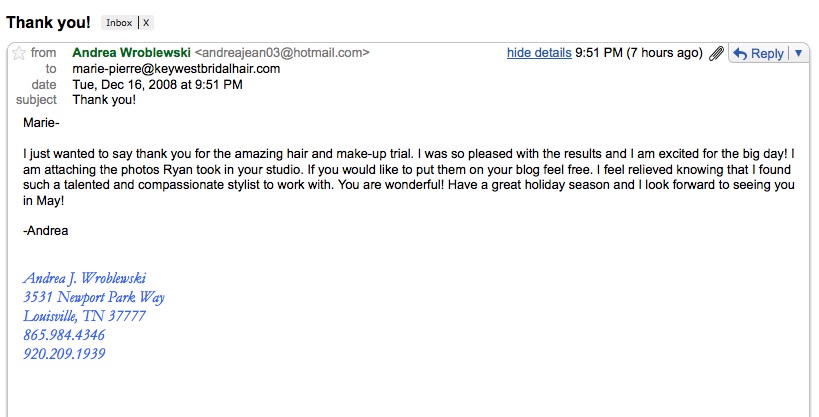819x417 pixels.
Task: Click the bold Thank you! conversation title
Action: (48, 21)
